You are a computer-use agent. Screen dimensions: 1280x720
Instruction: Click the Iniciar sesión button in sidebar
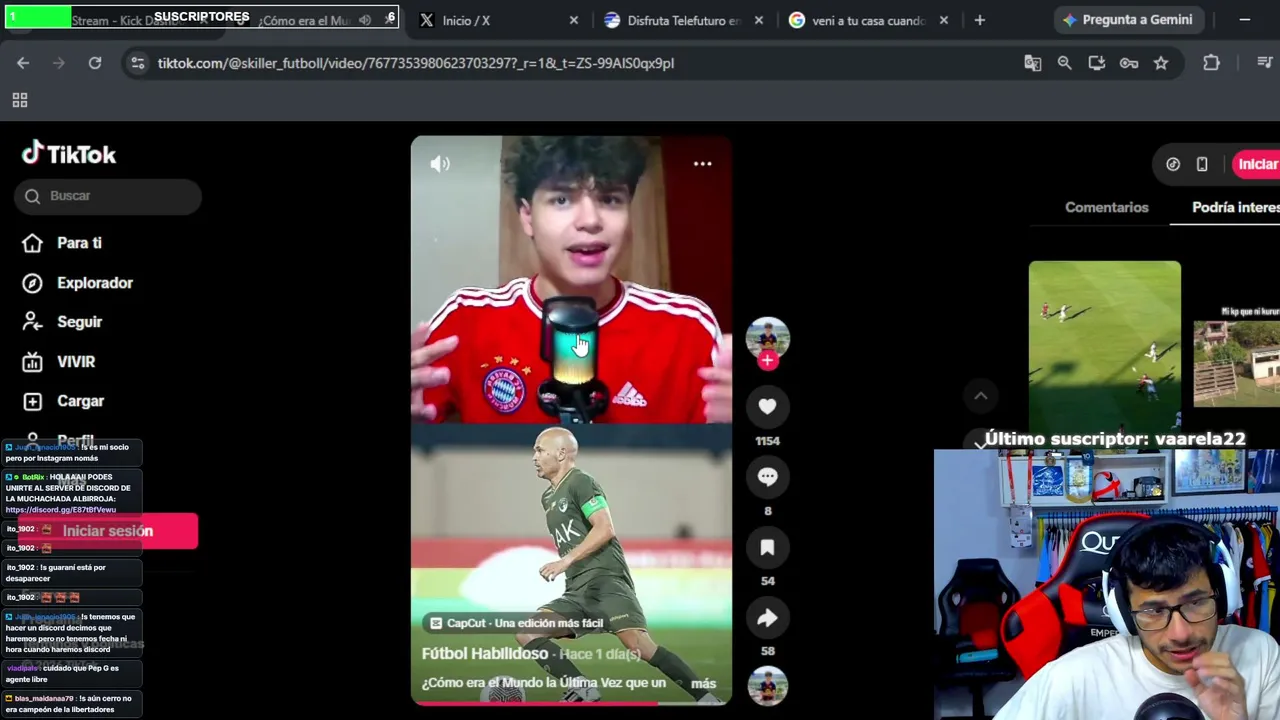(108, 531)
